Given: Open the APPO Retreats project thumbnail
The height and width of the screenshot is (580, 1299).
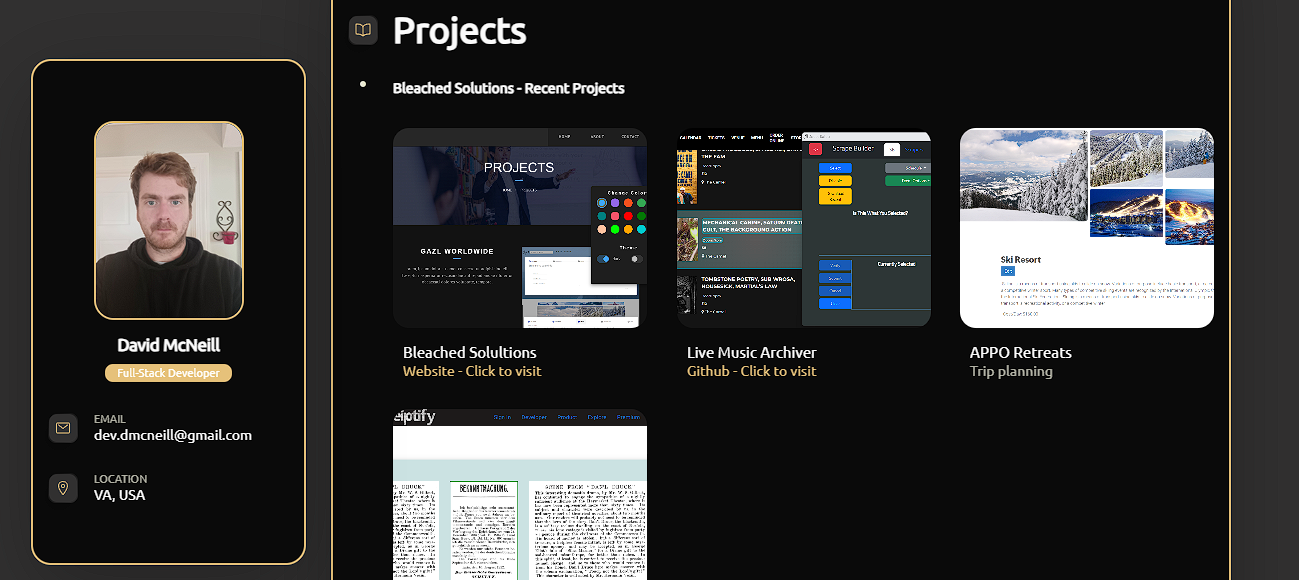Looking at the screenshot, I should [x=1086, y=227].
